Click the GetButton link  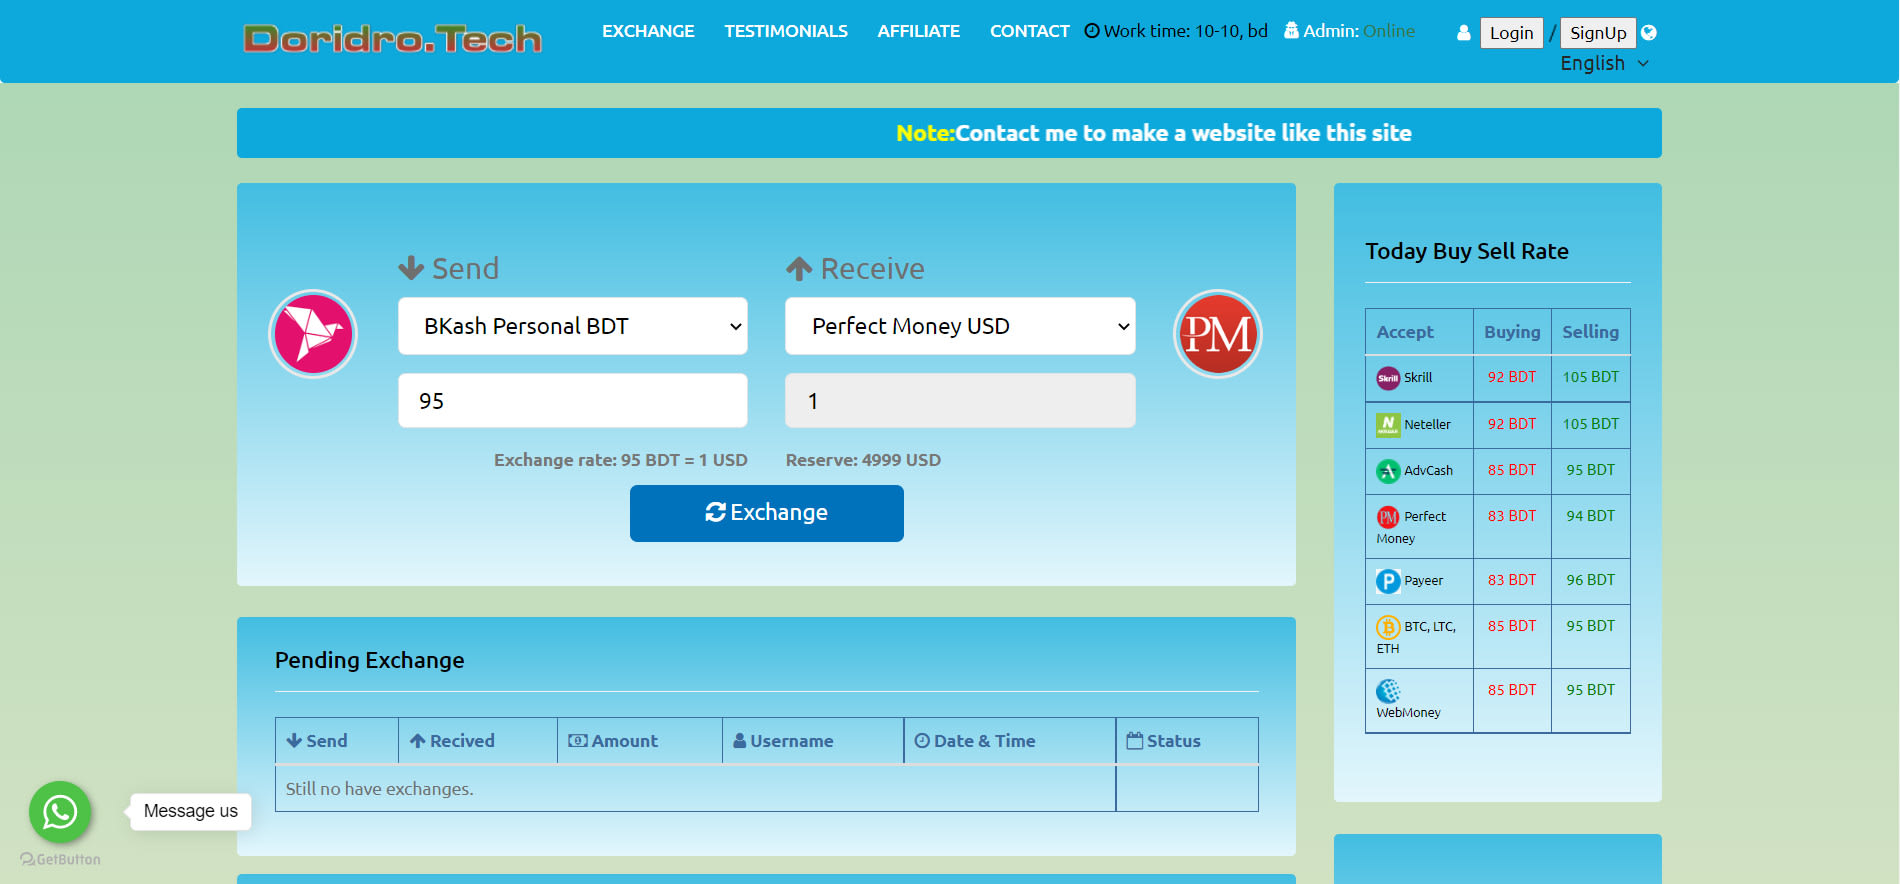(60, 859)
